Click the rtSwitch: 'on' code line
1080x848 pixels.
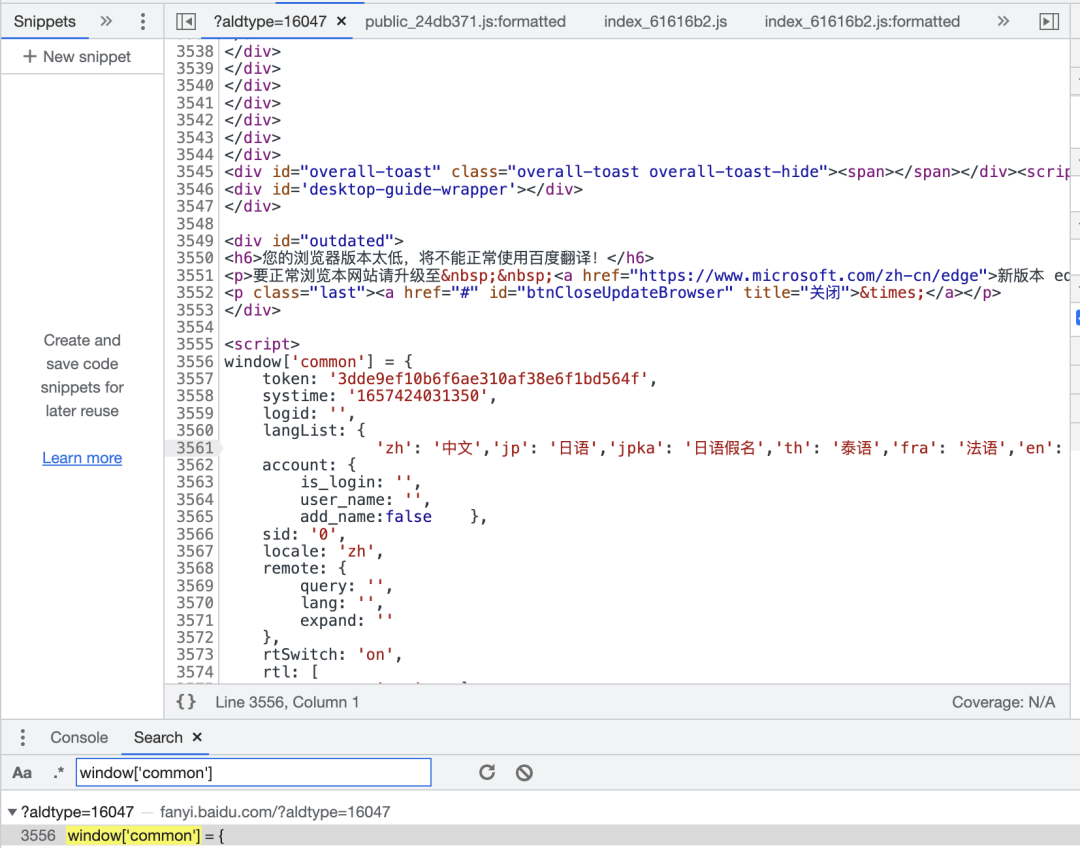[333, 654]
